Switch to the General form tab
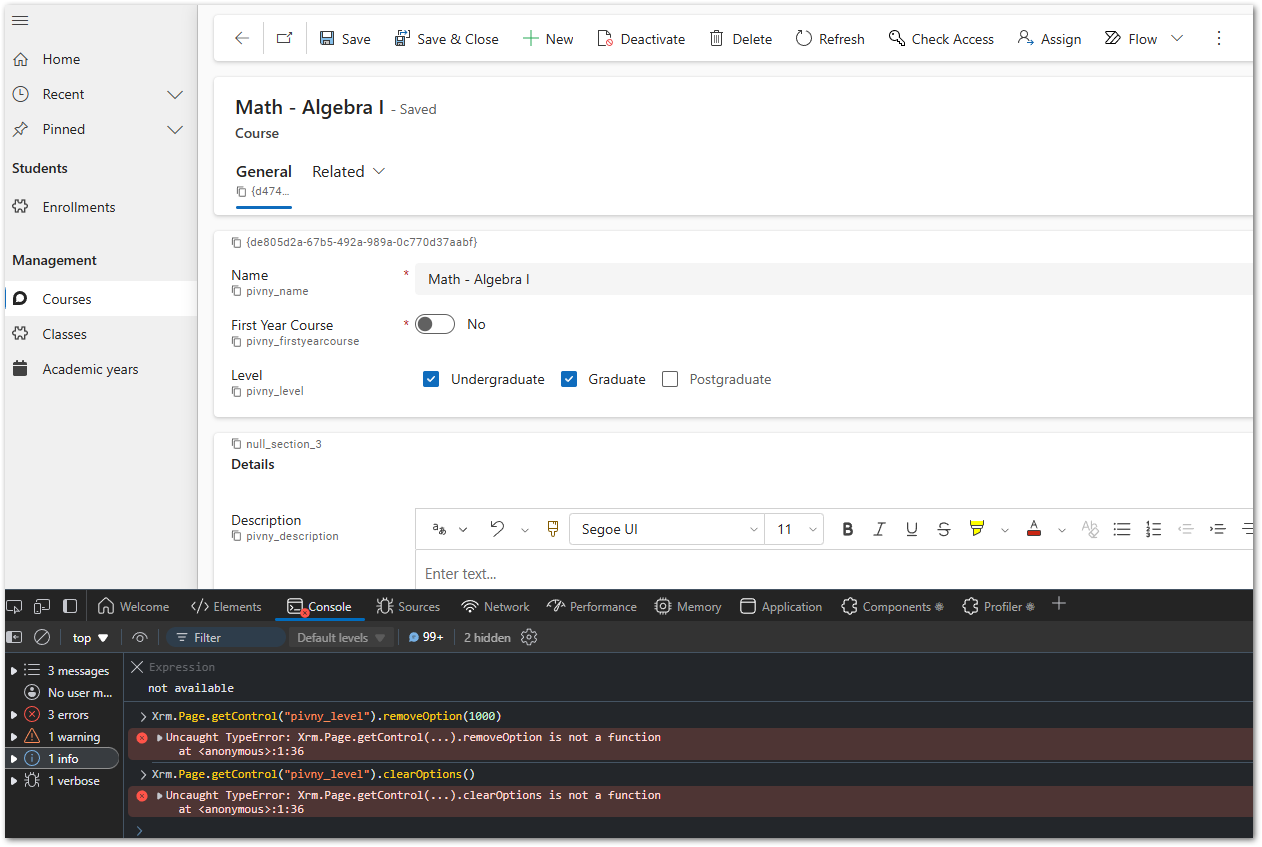The image size is (1262, 847). point(264,171)
